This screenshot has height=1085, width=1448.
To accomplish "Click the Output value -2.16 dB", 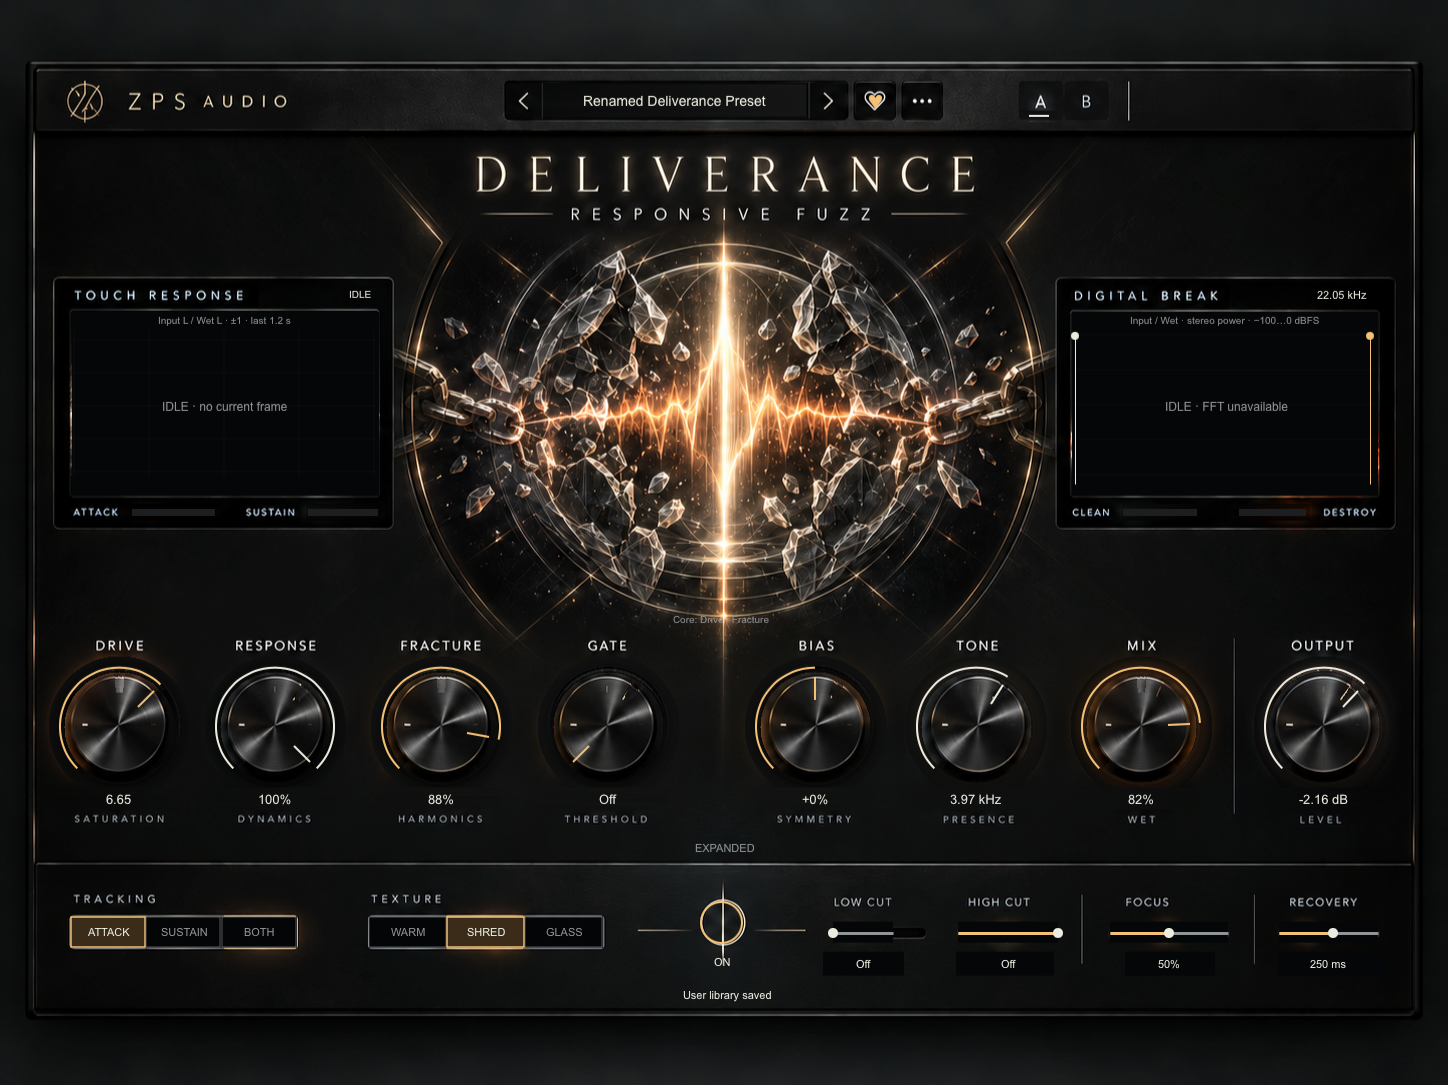I will 1323,800.
